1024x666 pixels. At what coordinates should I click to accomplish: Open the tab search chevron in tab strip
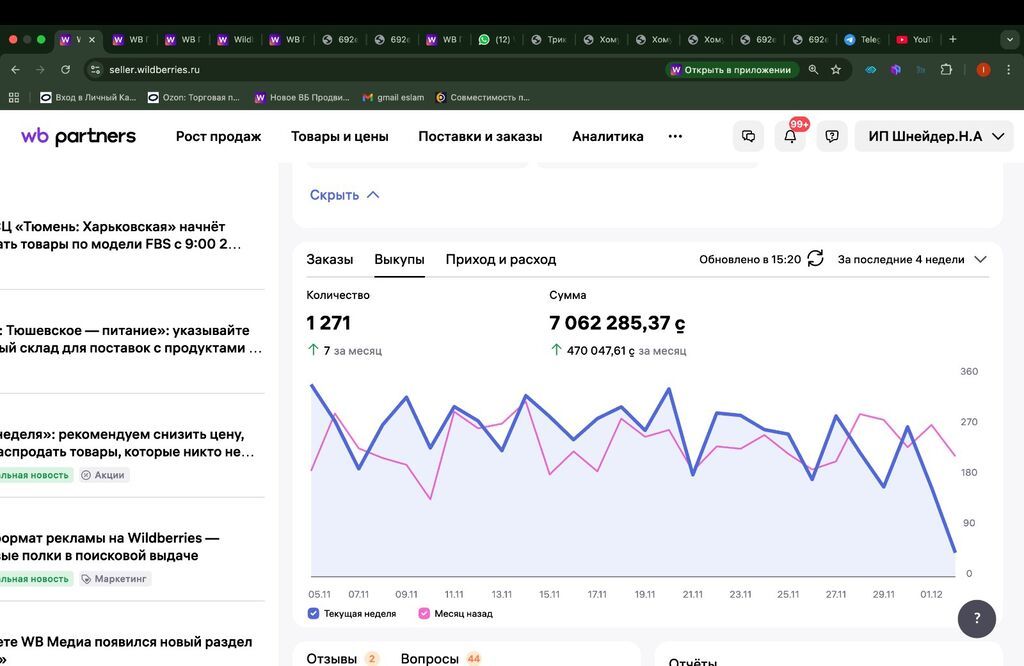coord(1010,40)
